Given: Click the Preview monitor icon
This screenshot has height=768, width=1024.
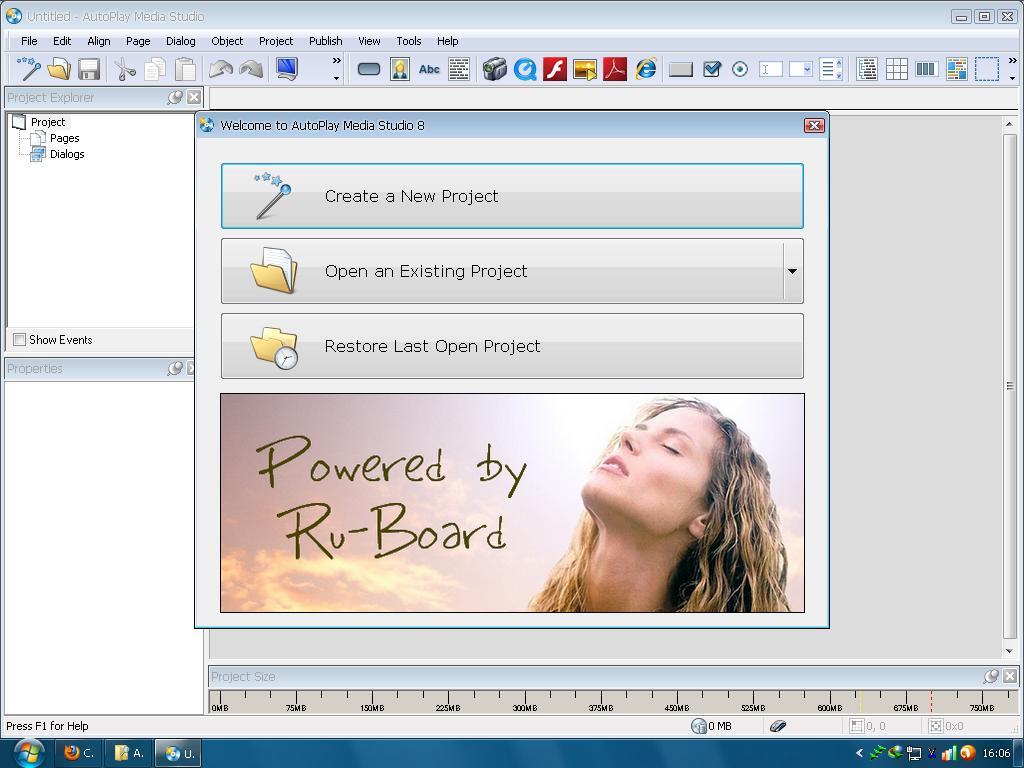Looking at the screenshot, I should pyautogui.click(x=287, y=69).
